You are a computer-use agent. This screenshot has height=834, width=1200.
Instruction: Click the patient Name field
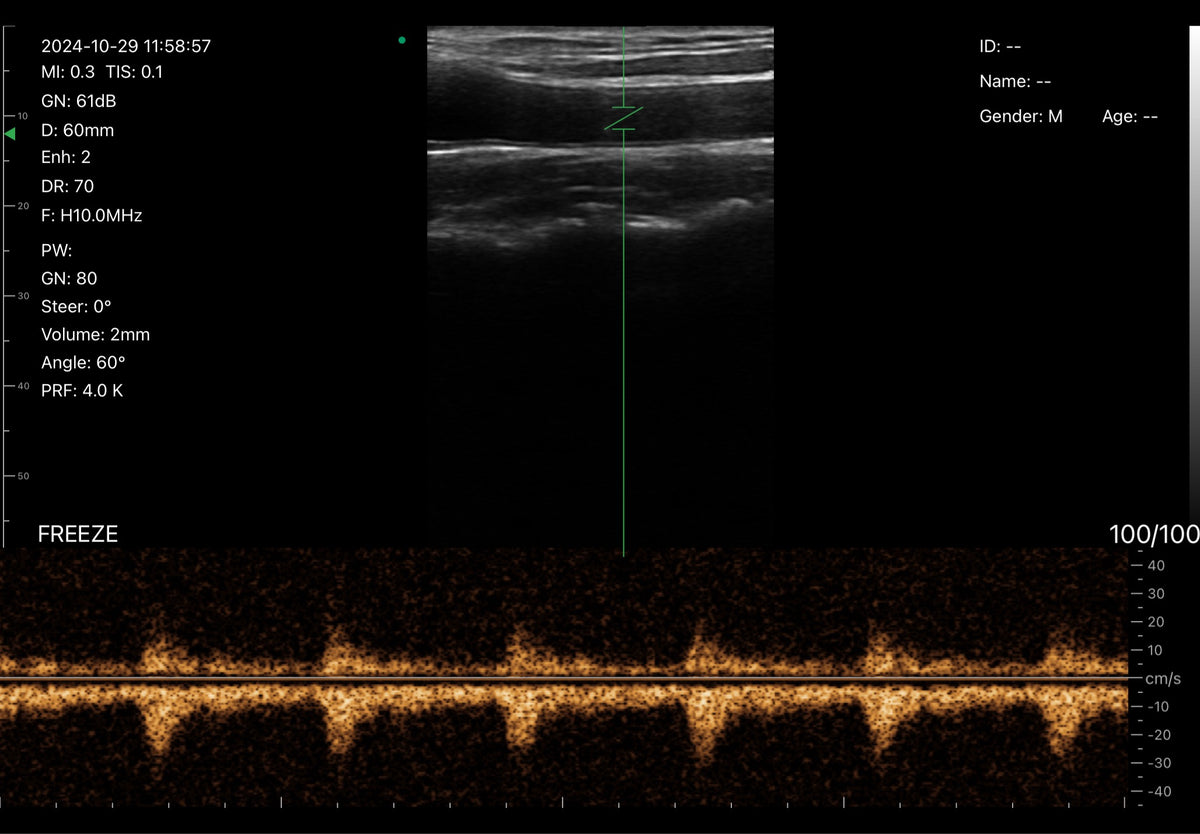[1015, 81]
